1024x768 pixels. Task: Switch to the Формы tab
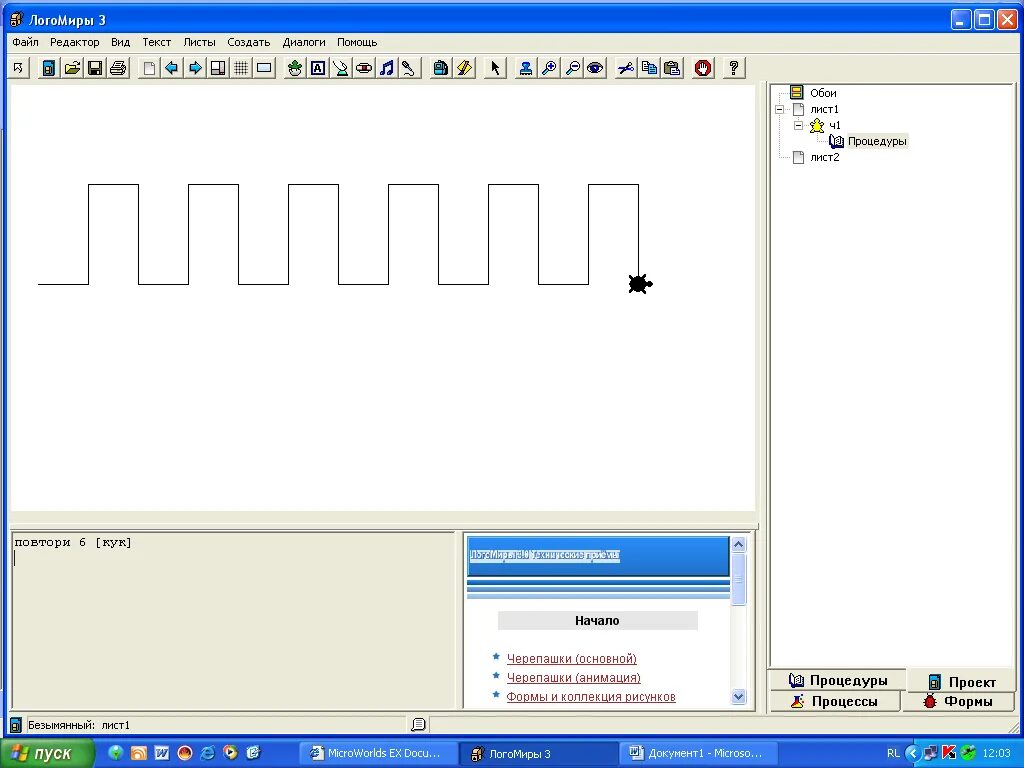click(x=958, y=701)
